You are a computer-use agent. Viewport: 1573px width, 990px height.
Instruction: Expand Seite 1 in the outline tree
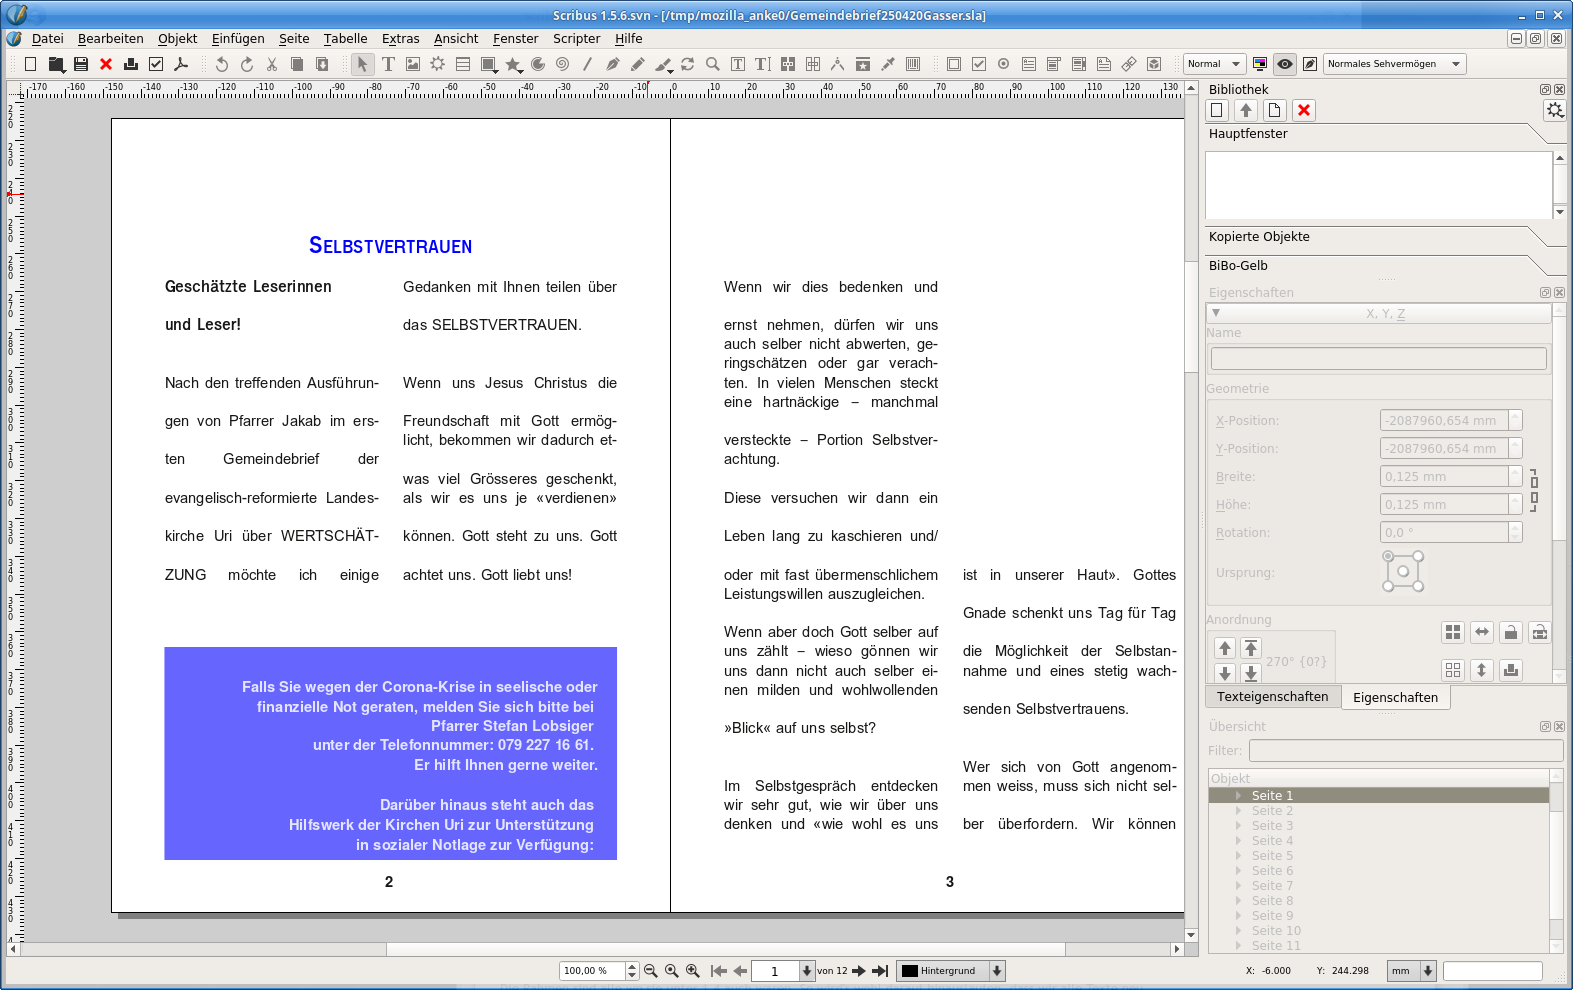[1238, 796]
